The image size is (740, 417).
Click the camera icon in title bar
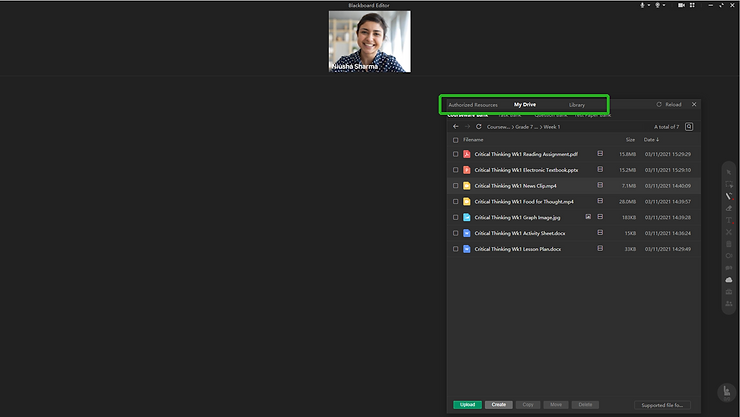pyautogui.click(x=681, y=5)
